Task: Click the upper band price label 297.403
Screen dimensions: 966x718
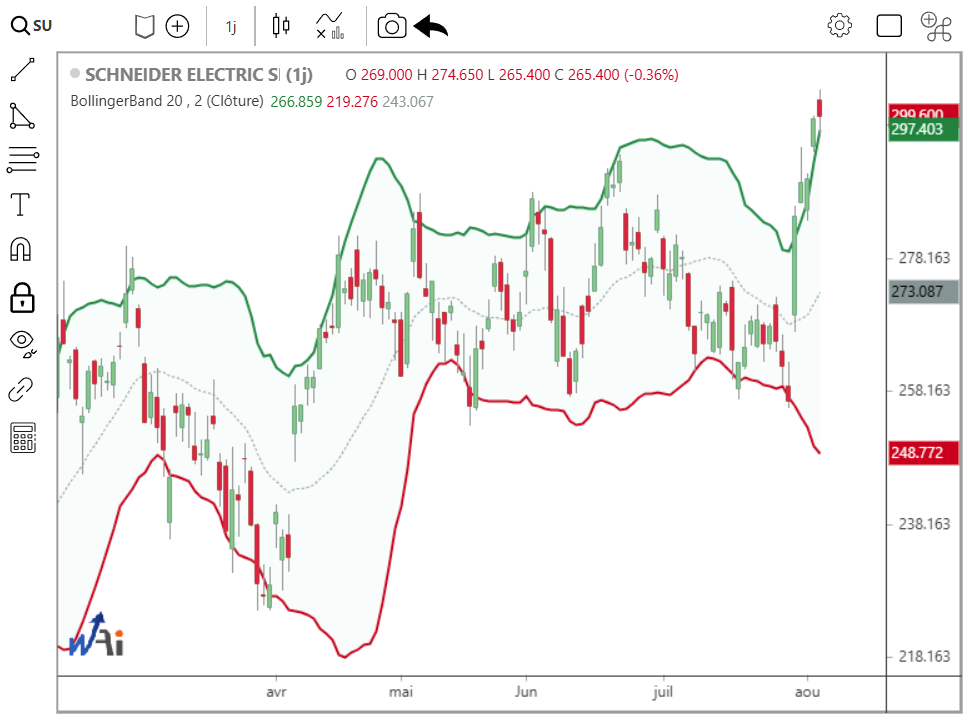Action: click(x=923, y=129)
